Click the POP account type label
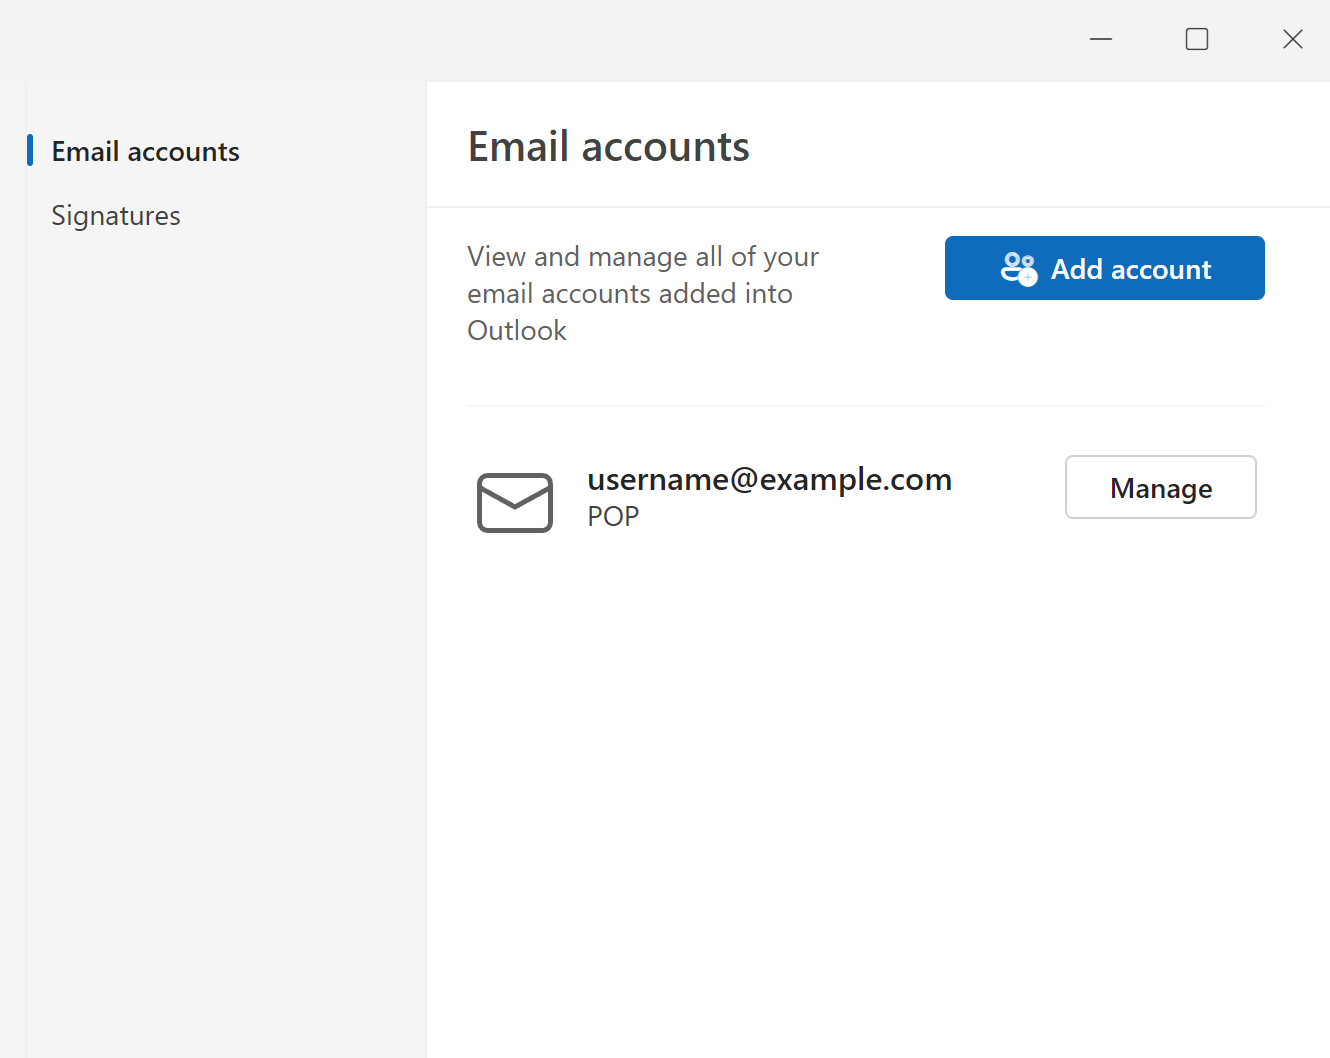 613,516
